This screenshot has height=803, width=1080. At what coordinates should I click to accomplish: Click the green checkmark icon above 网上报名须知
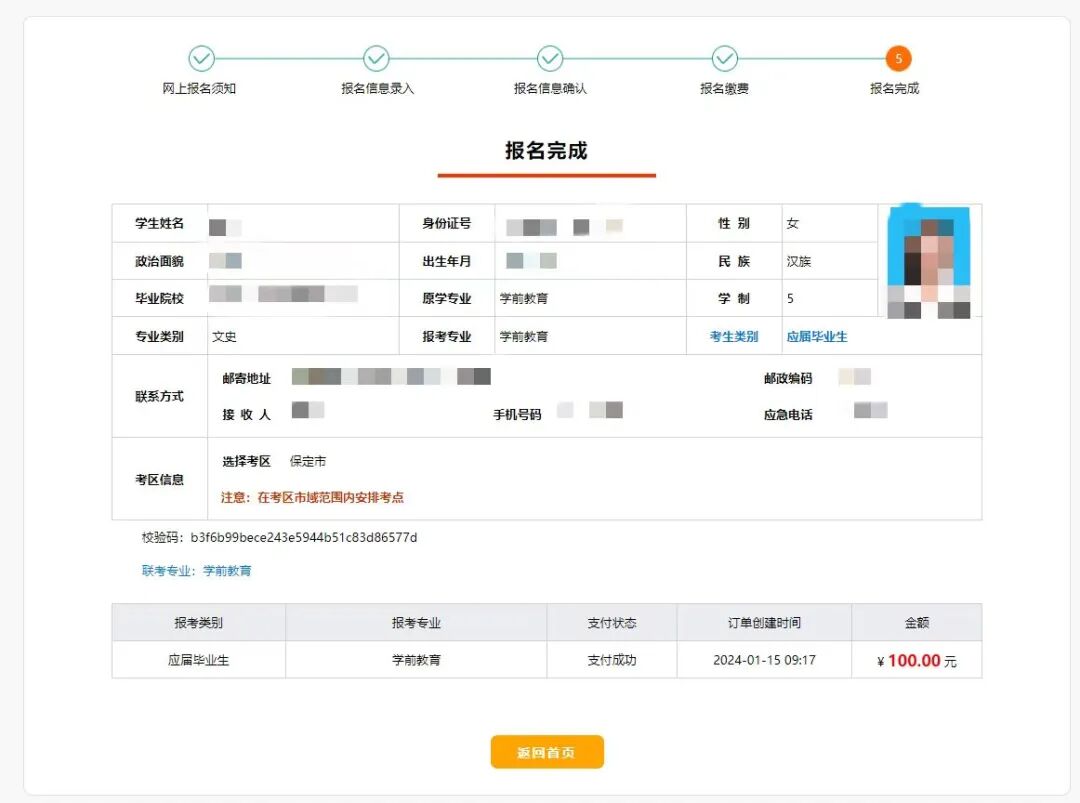tap(201, 60)
